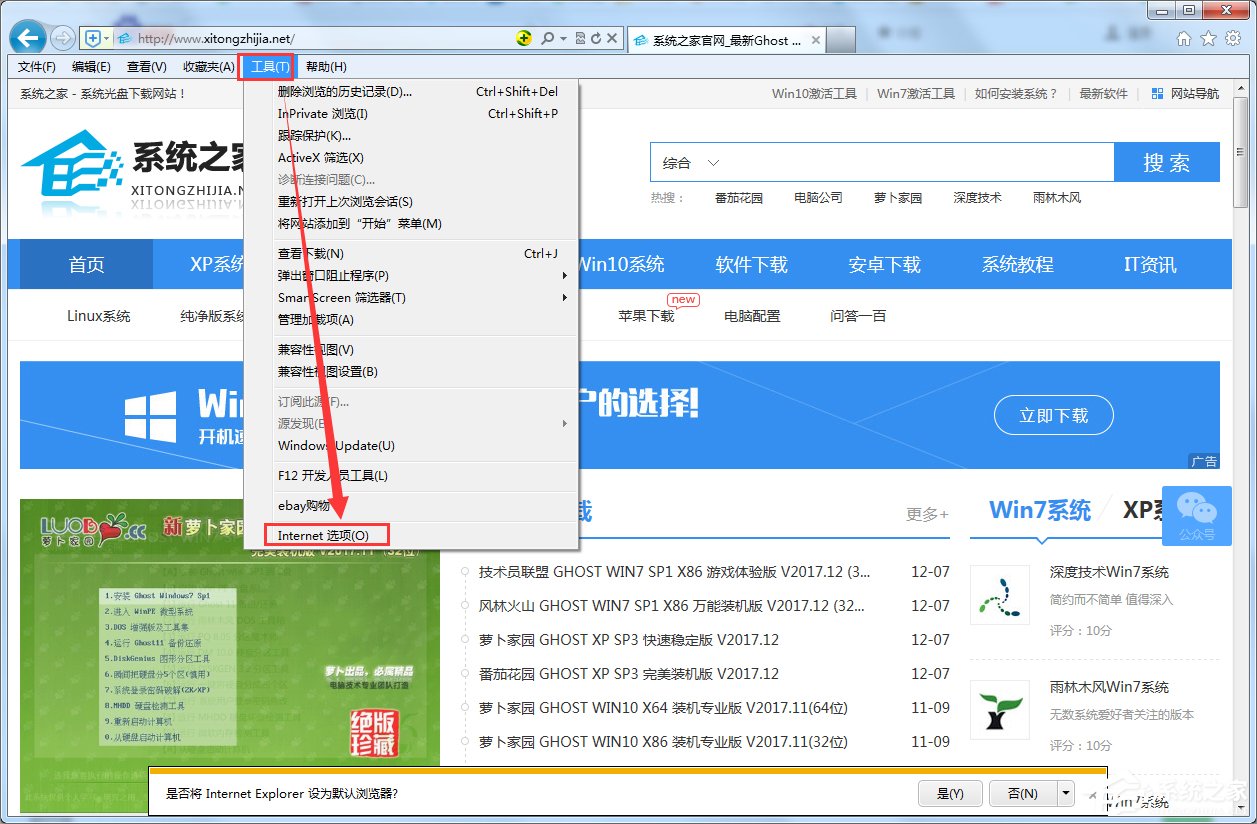Viewport: 1257px width, 824px height.
Task: Open Favorites via the star icon
Action: click(1208, 38)
